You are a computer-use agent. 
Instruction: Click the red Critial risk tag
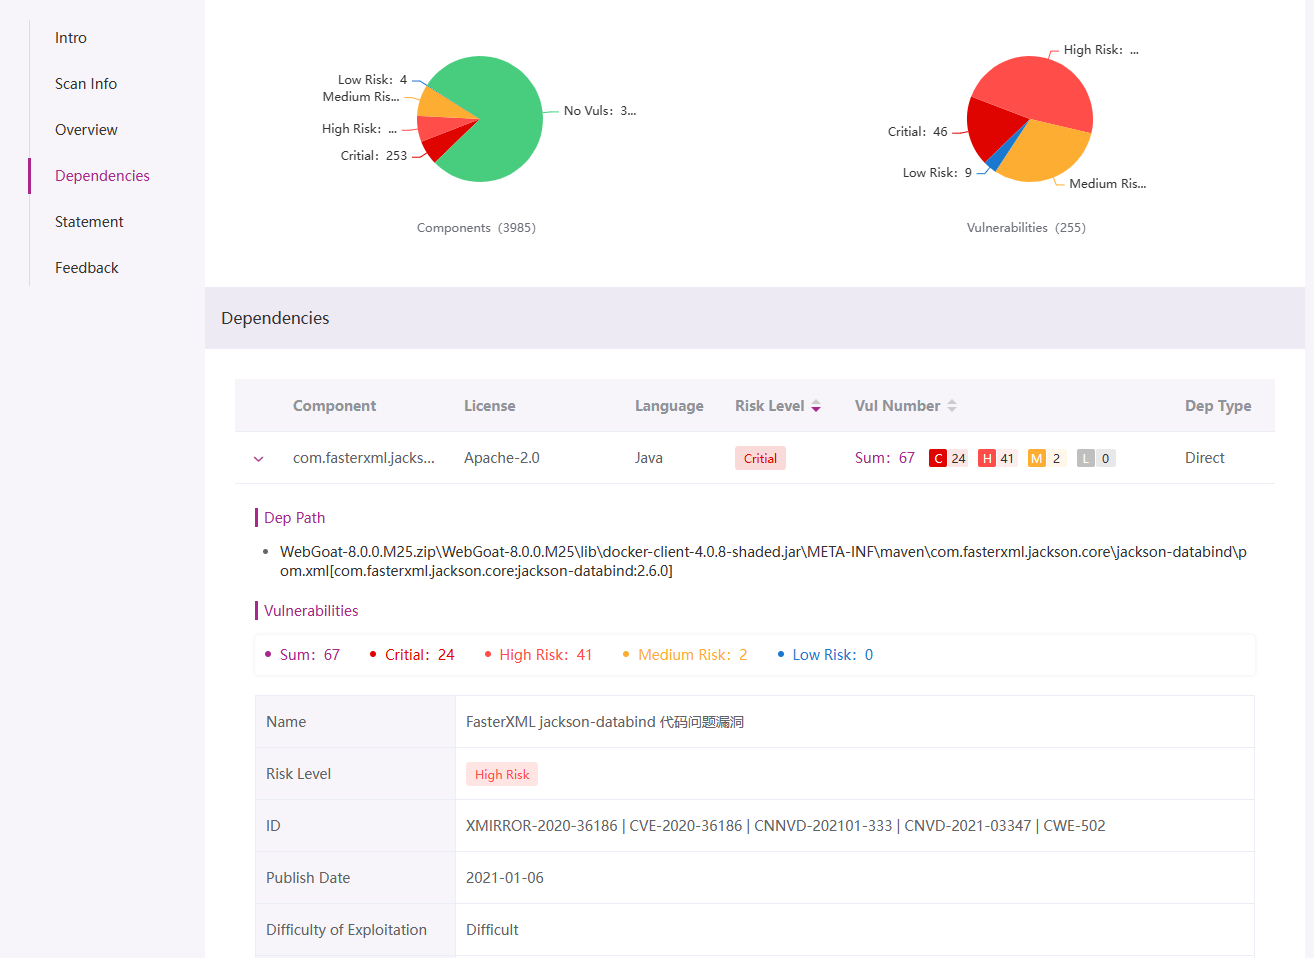(x=760, y=457)
